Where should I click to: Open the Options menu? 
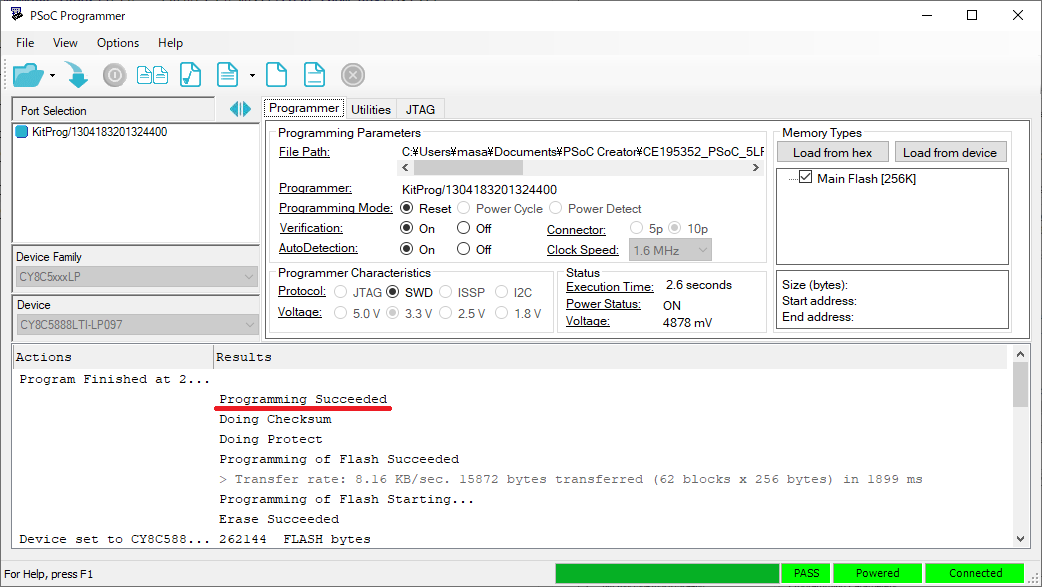[x=118, y=43]
